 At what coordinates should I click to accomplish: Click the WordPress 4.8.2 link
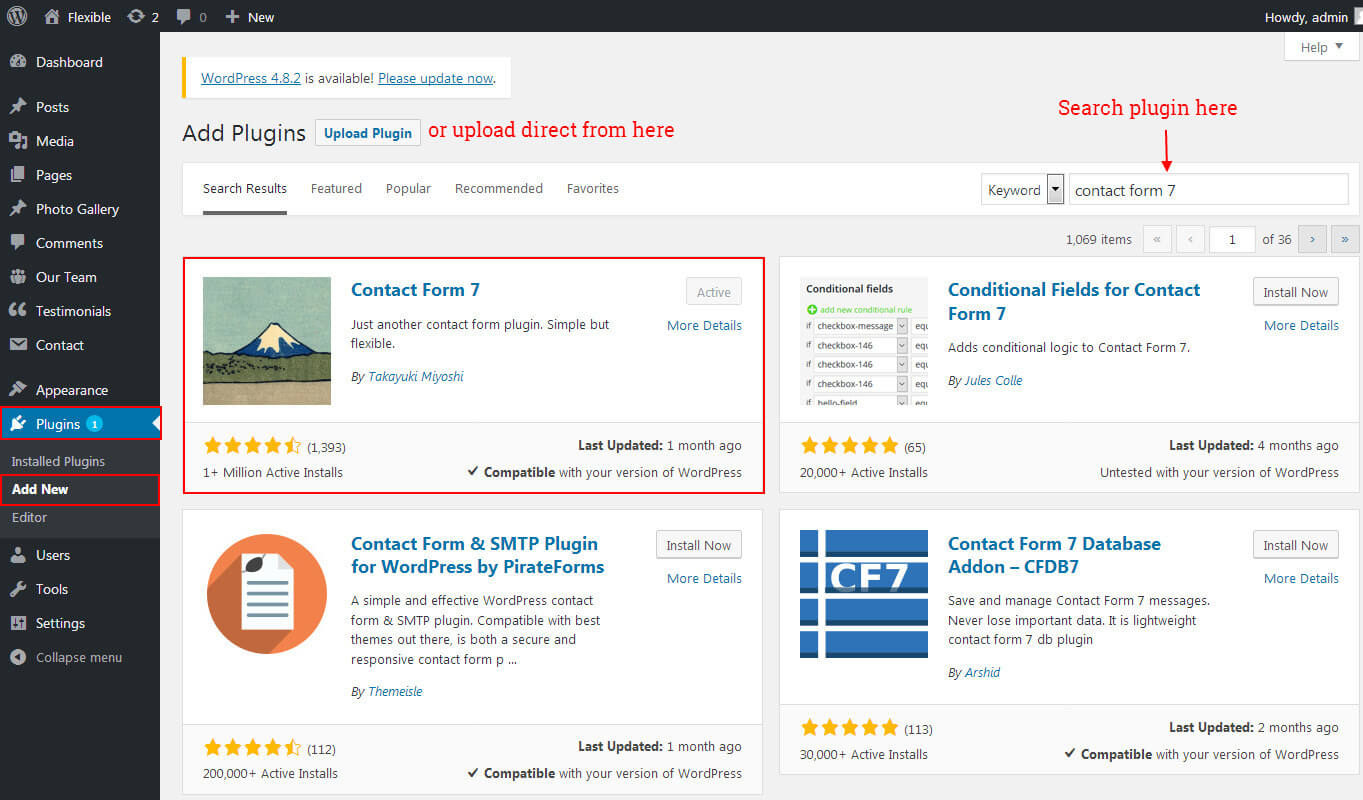click(251, 78)
